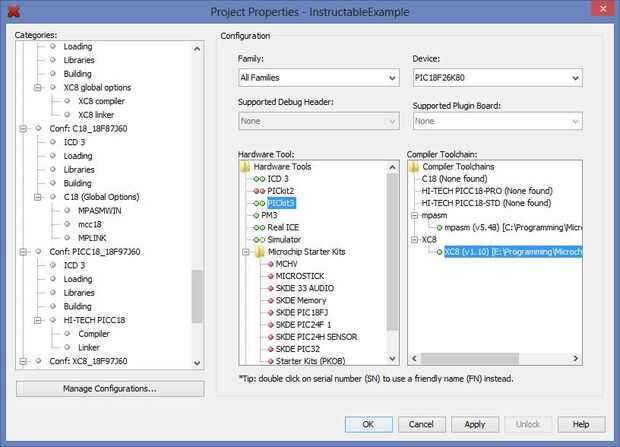Apply the project settings
The width and height of the screenshot is (620, 447).
click(475, 424)
